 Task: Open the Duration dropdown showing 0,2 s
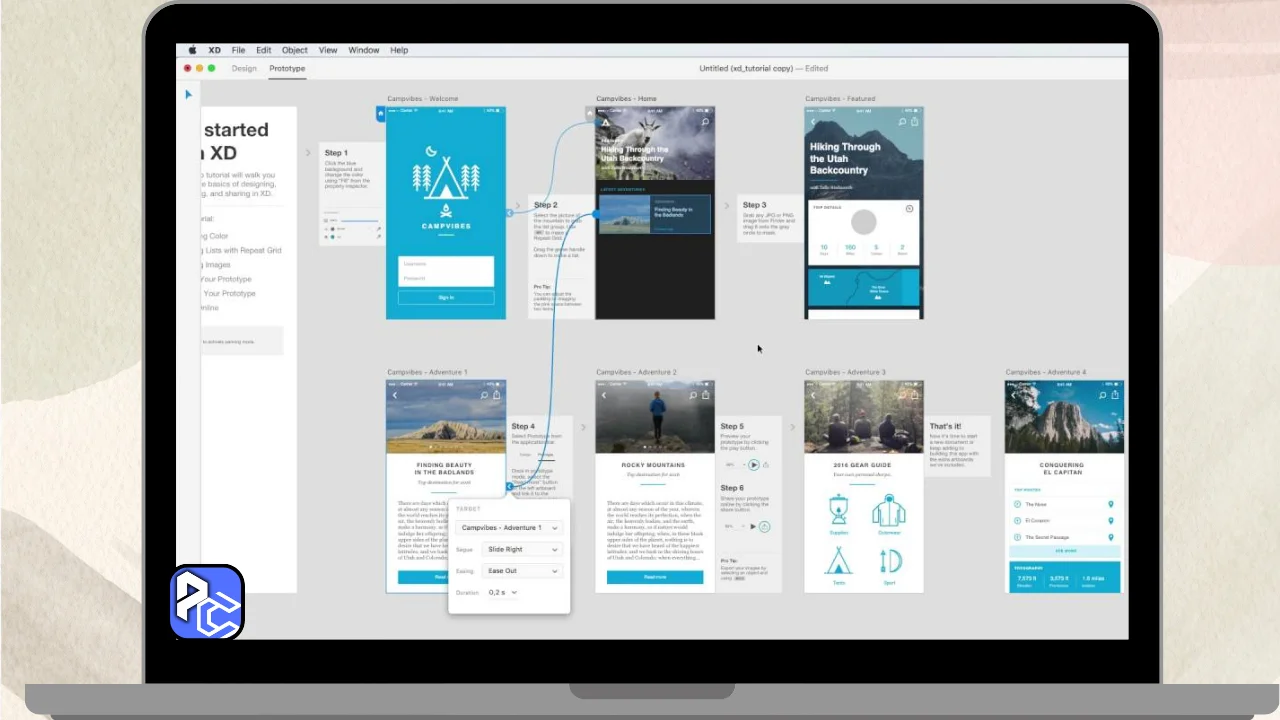click(x=502, y=593)
